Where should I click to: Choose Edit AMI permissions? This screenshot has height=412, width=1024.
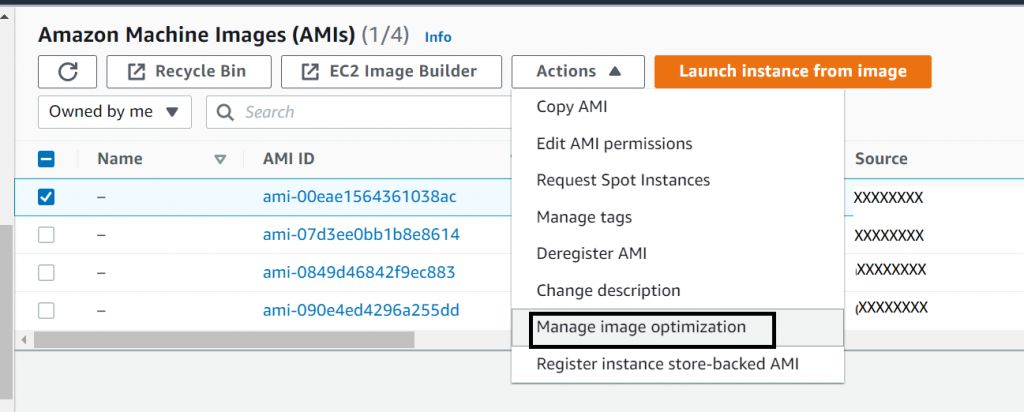[678, 143]
